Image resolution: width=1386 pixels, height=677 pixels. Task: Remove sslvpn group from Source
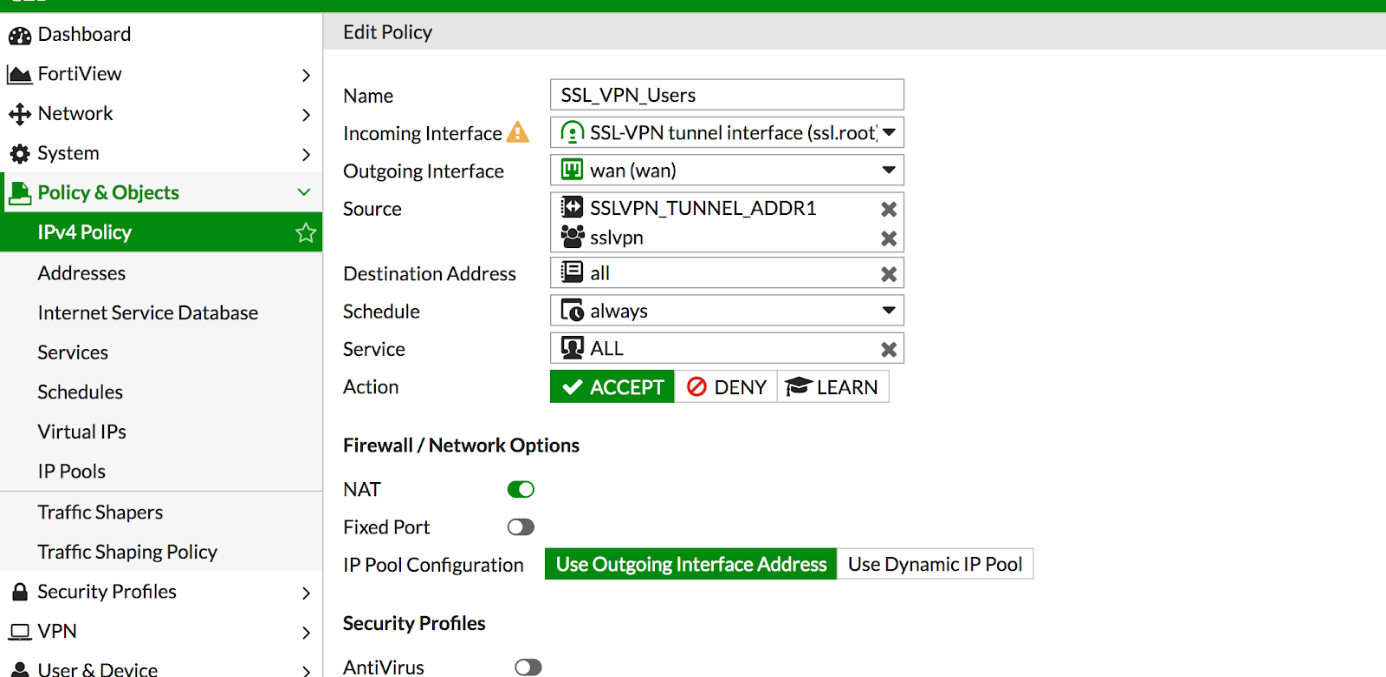tap(888, 238)
